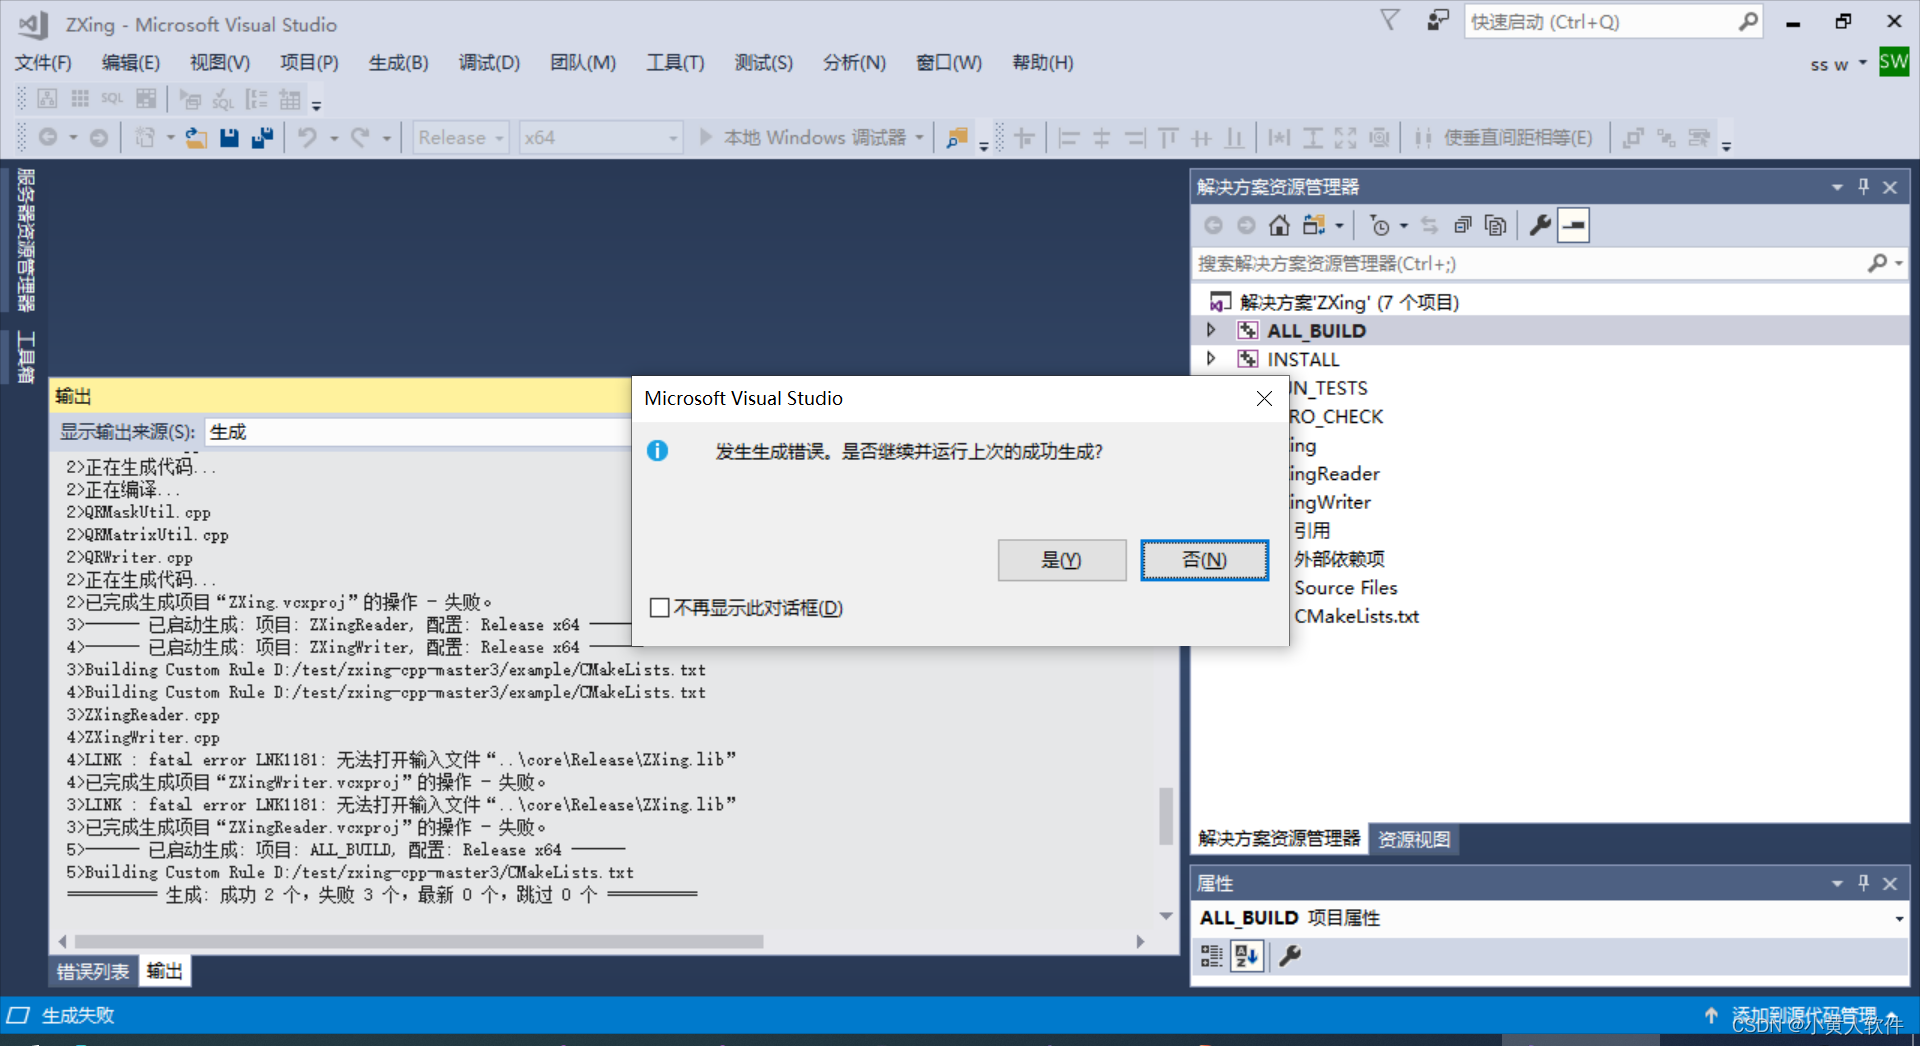
Task: Select CMakeLists.txt in Solution Explorer
Action: click(x=1356, y=617)
